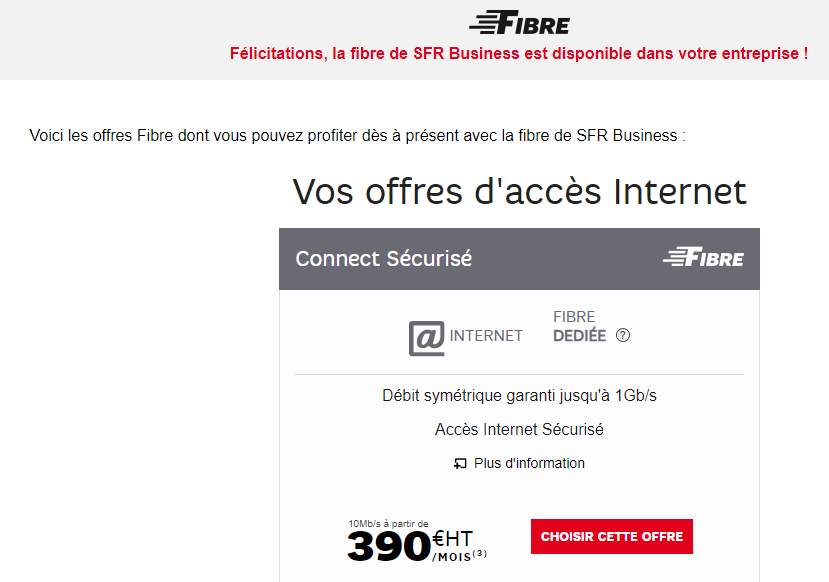Image resolution: width=829 pixels, height=582 pixels.
Task: Open the help question mark beside Fibre Dédiée
Action: [x=623, y=336]
